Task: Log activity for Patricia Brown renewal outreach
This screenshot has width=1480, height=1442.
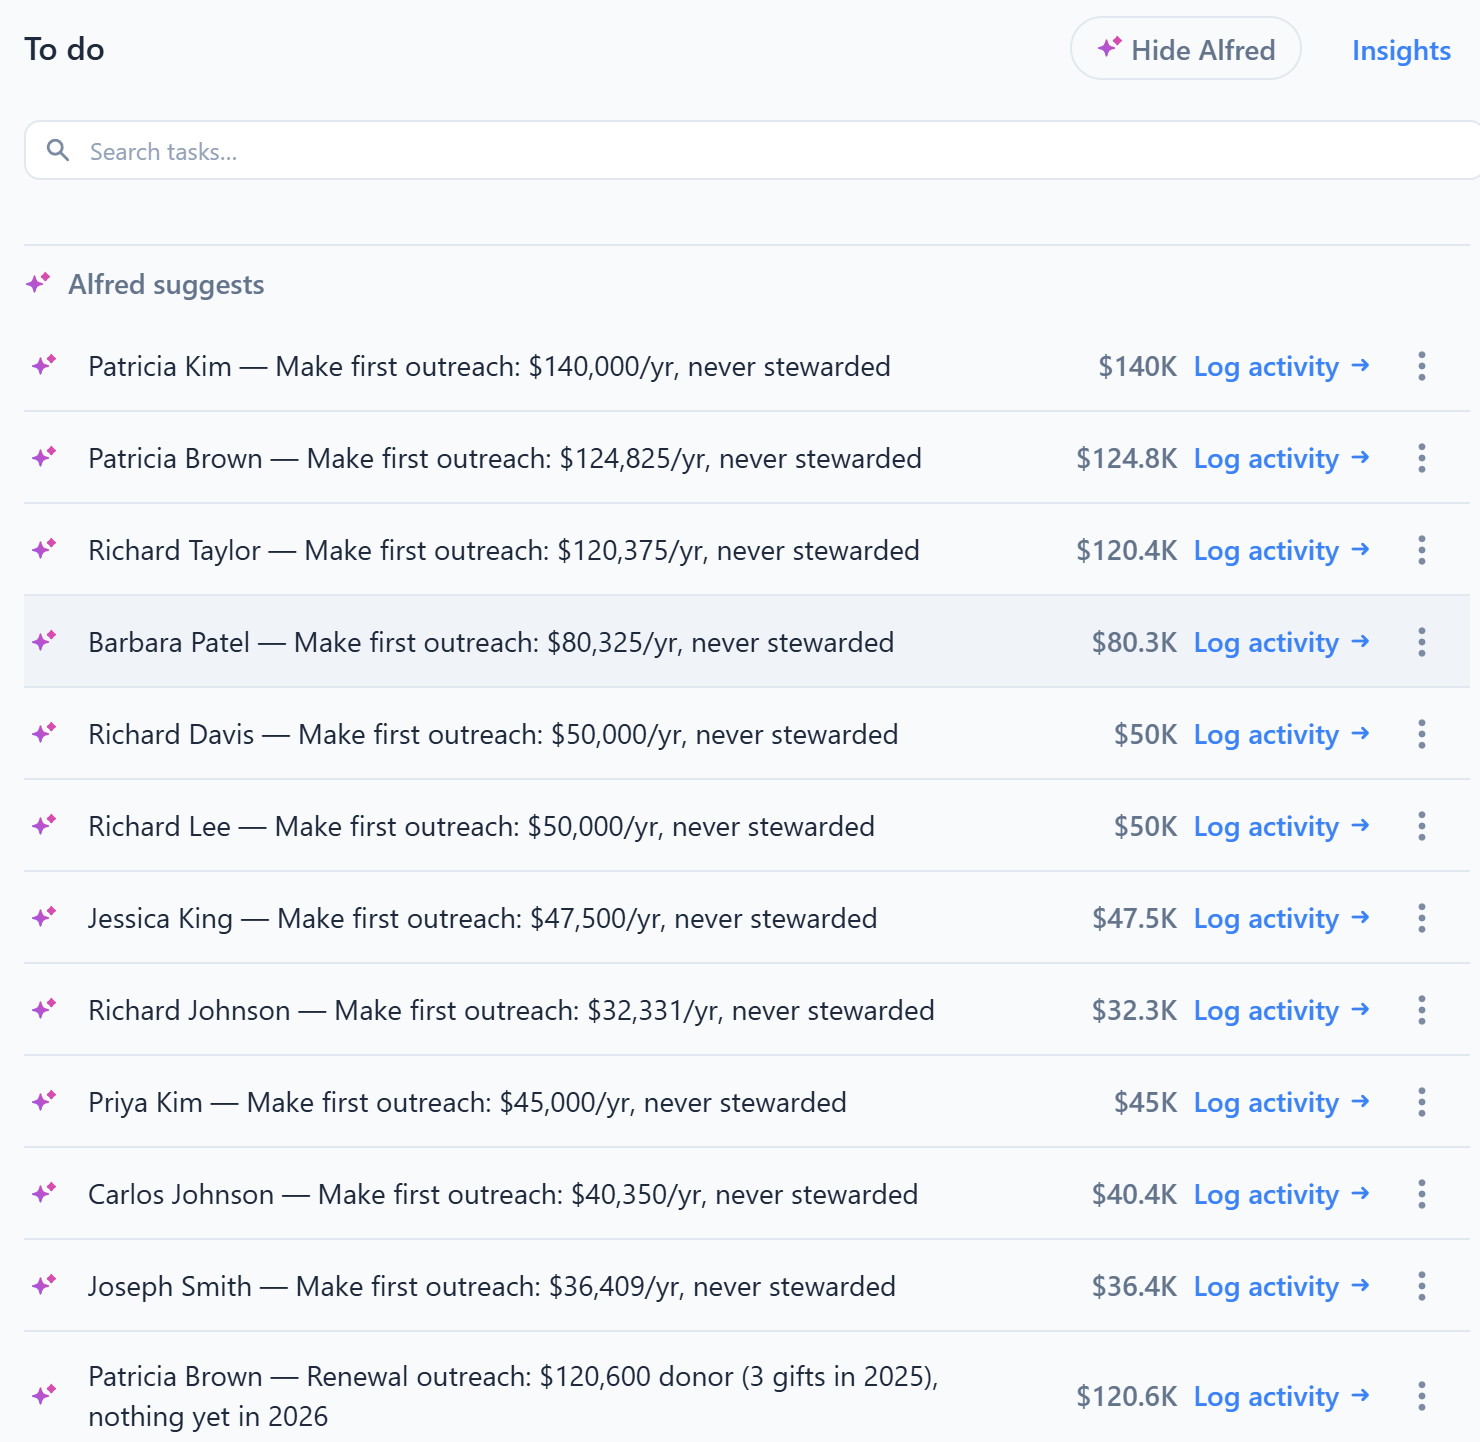Action: point(1281,1397)
